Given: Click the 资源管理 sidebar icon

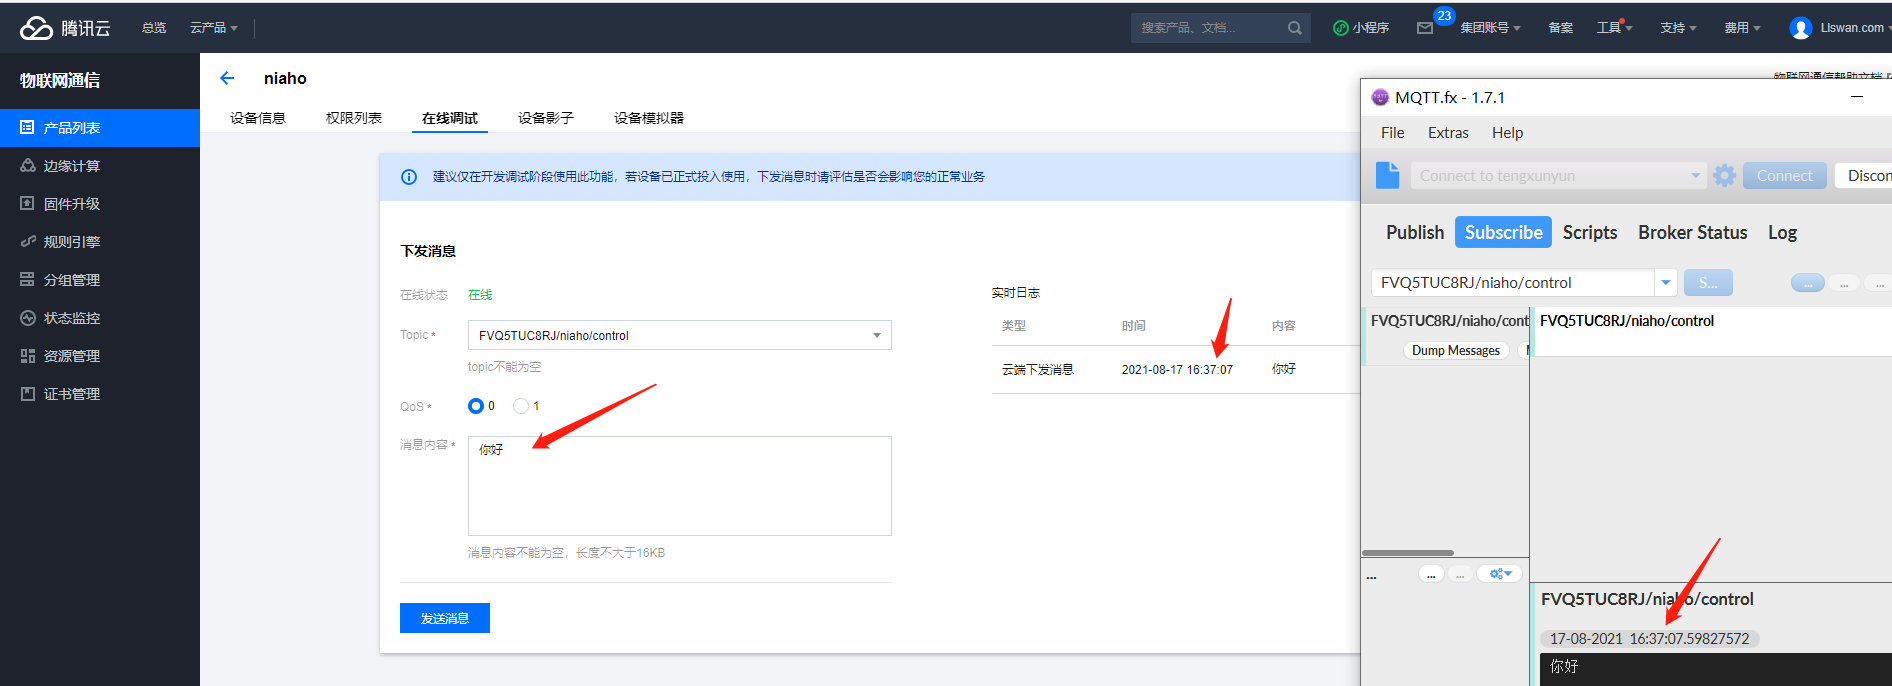Looking at the screenshot, I should point(27,355).
